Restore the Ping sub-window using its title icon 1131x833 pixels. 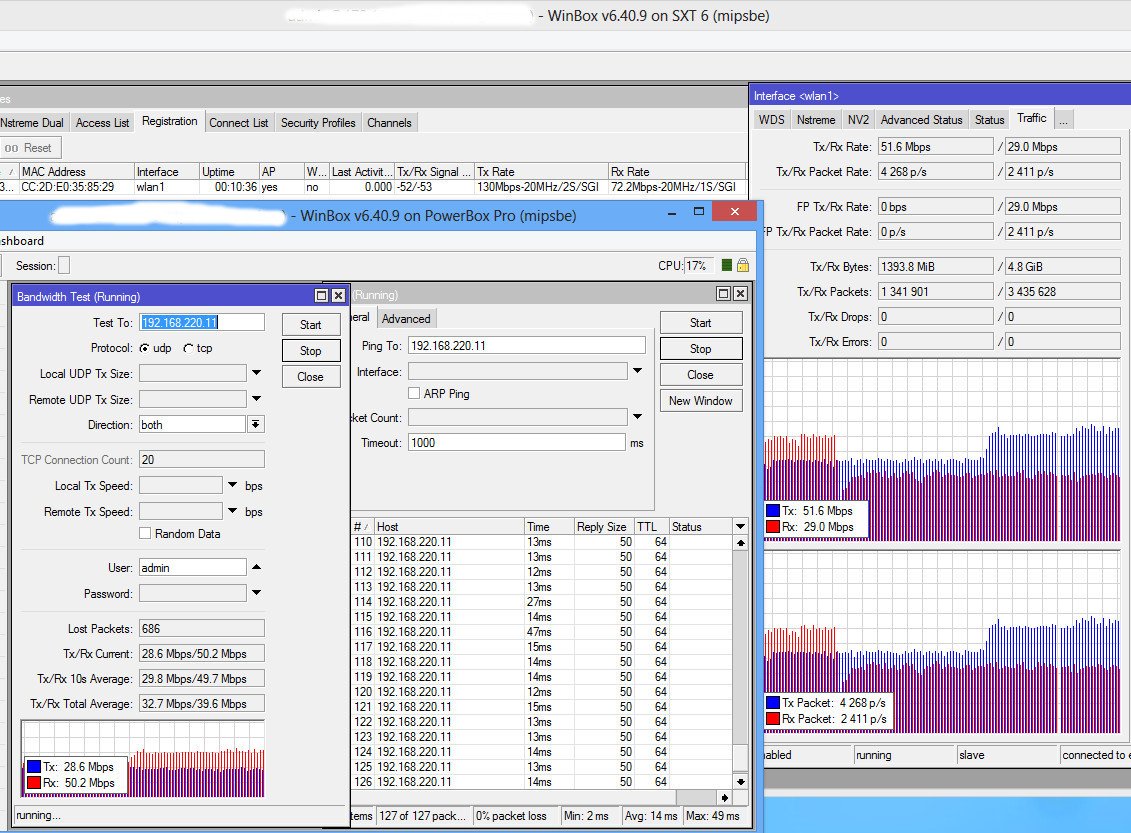[723, 294]
